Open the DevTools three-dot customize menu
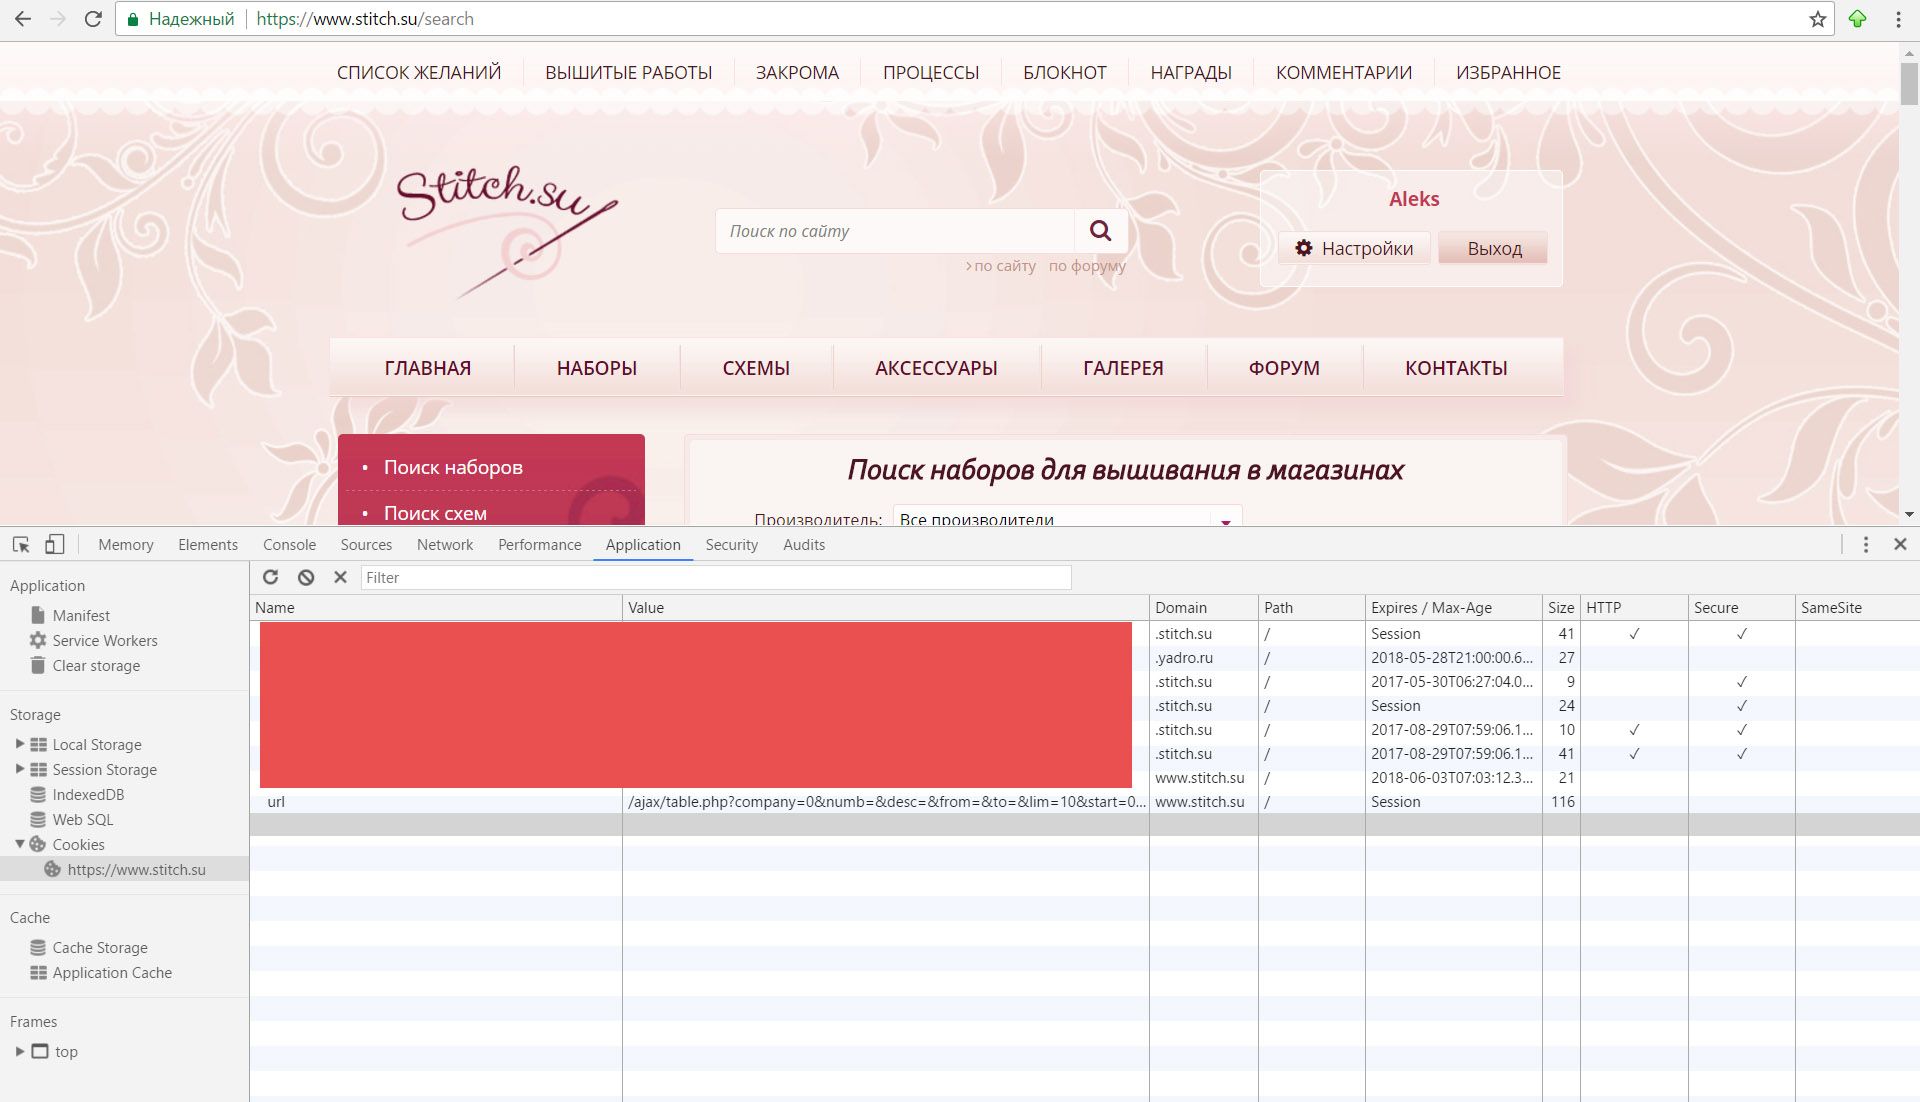 pos(1865,544)
